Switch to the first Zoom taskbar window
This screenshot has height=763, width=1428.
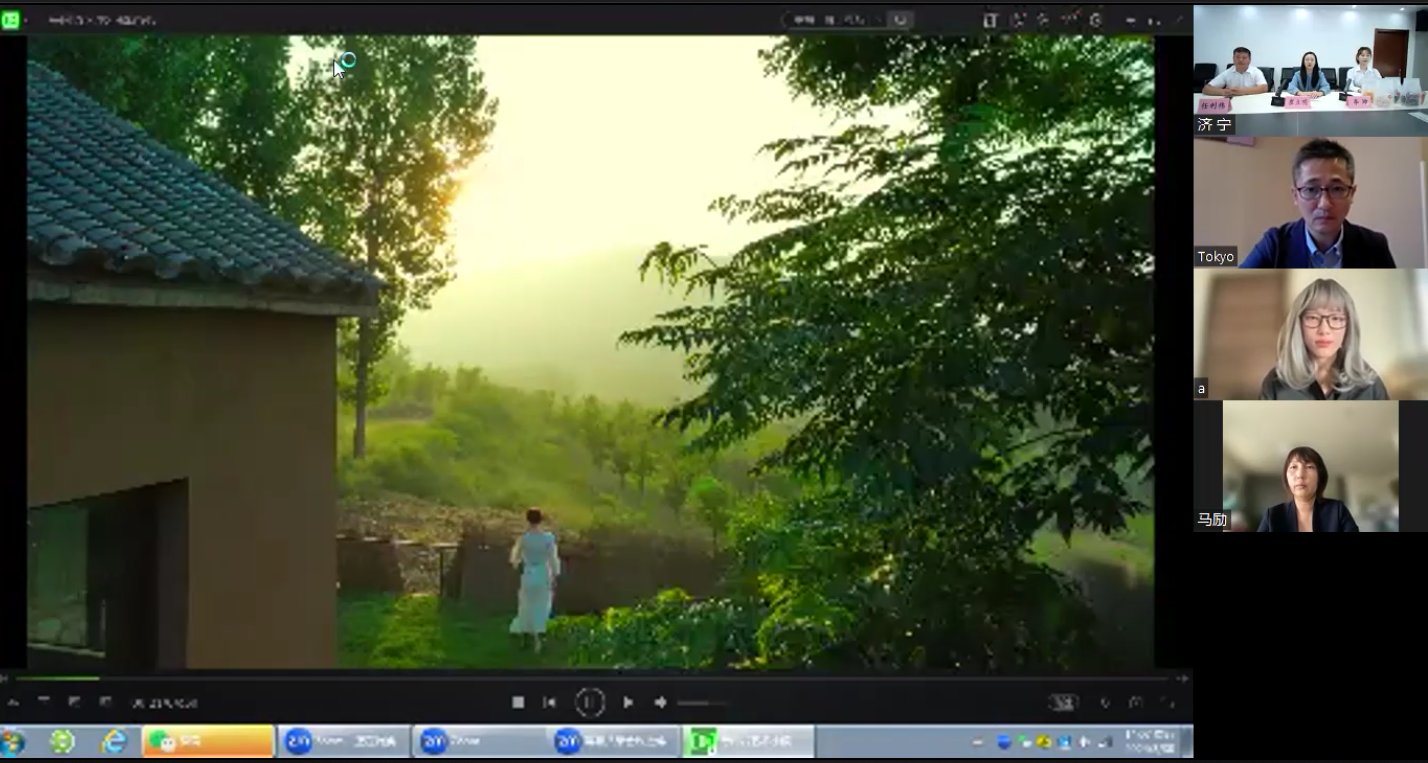343,742
